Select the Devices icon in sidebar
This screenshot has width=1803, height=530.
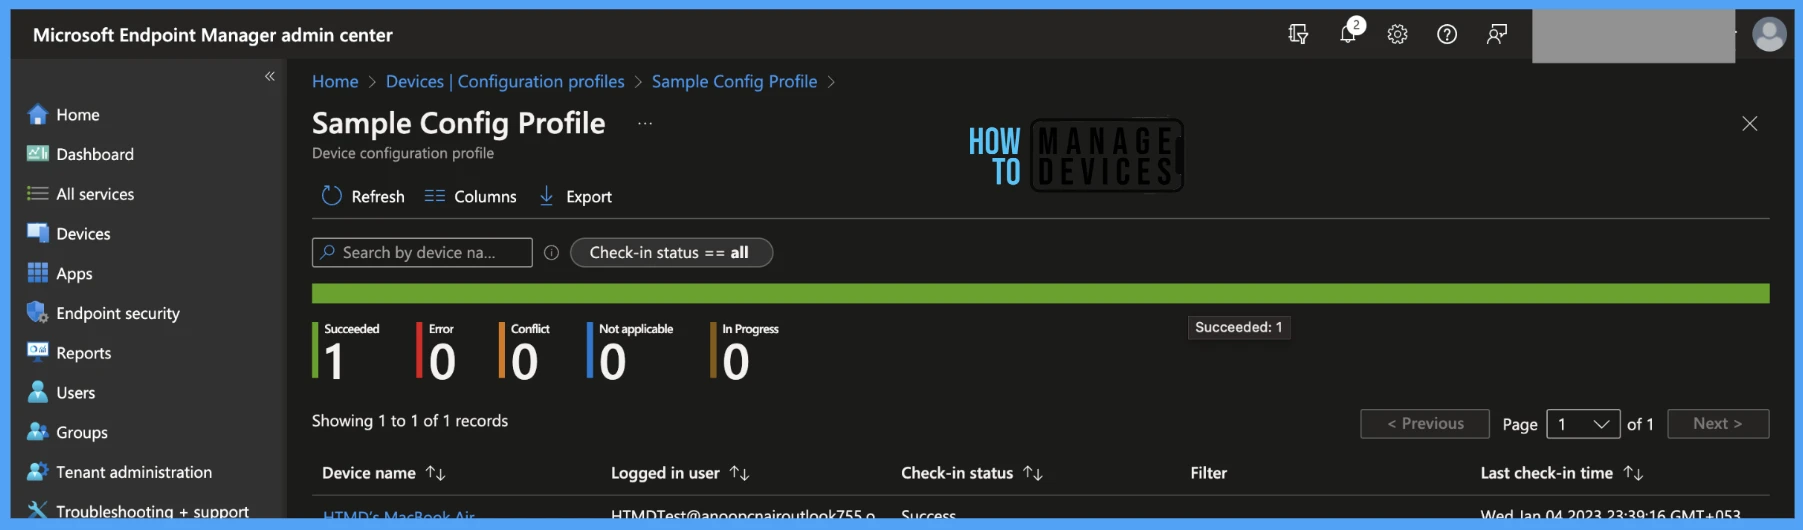click(38, 233)
